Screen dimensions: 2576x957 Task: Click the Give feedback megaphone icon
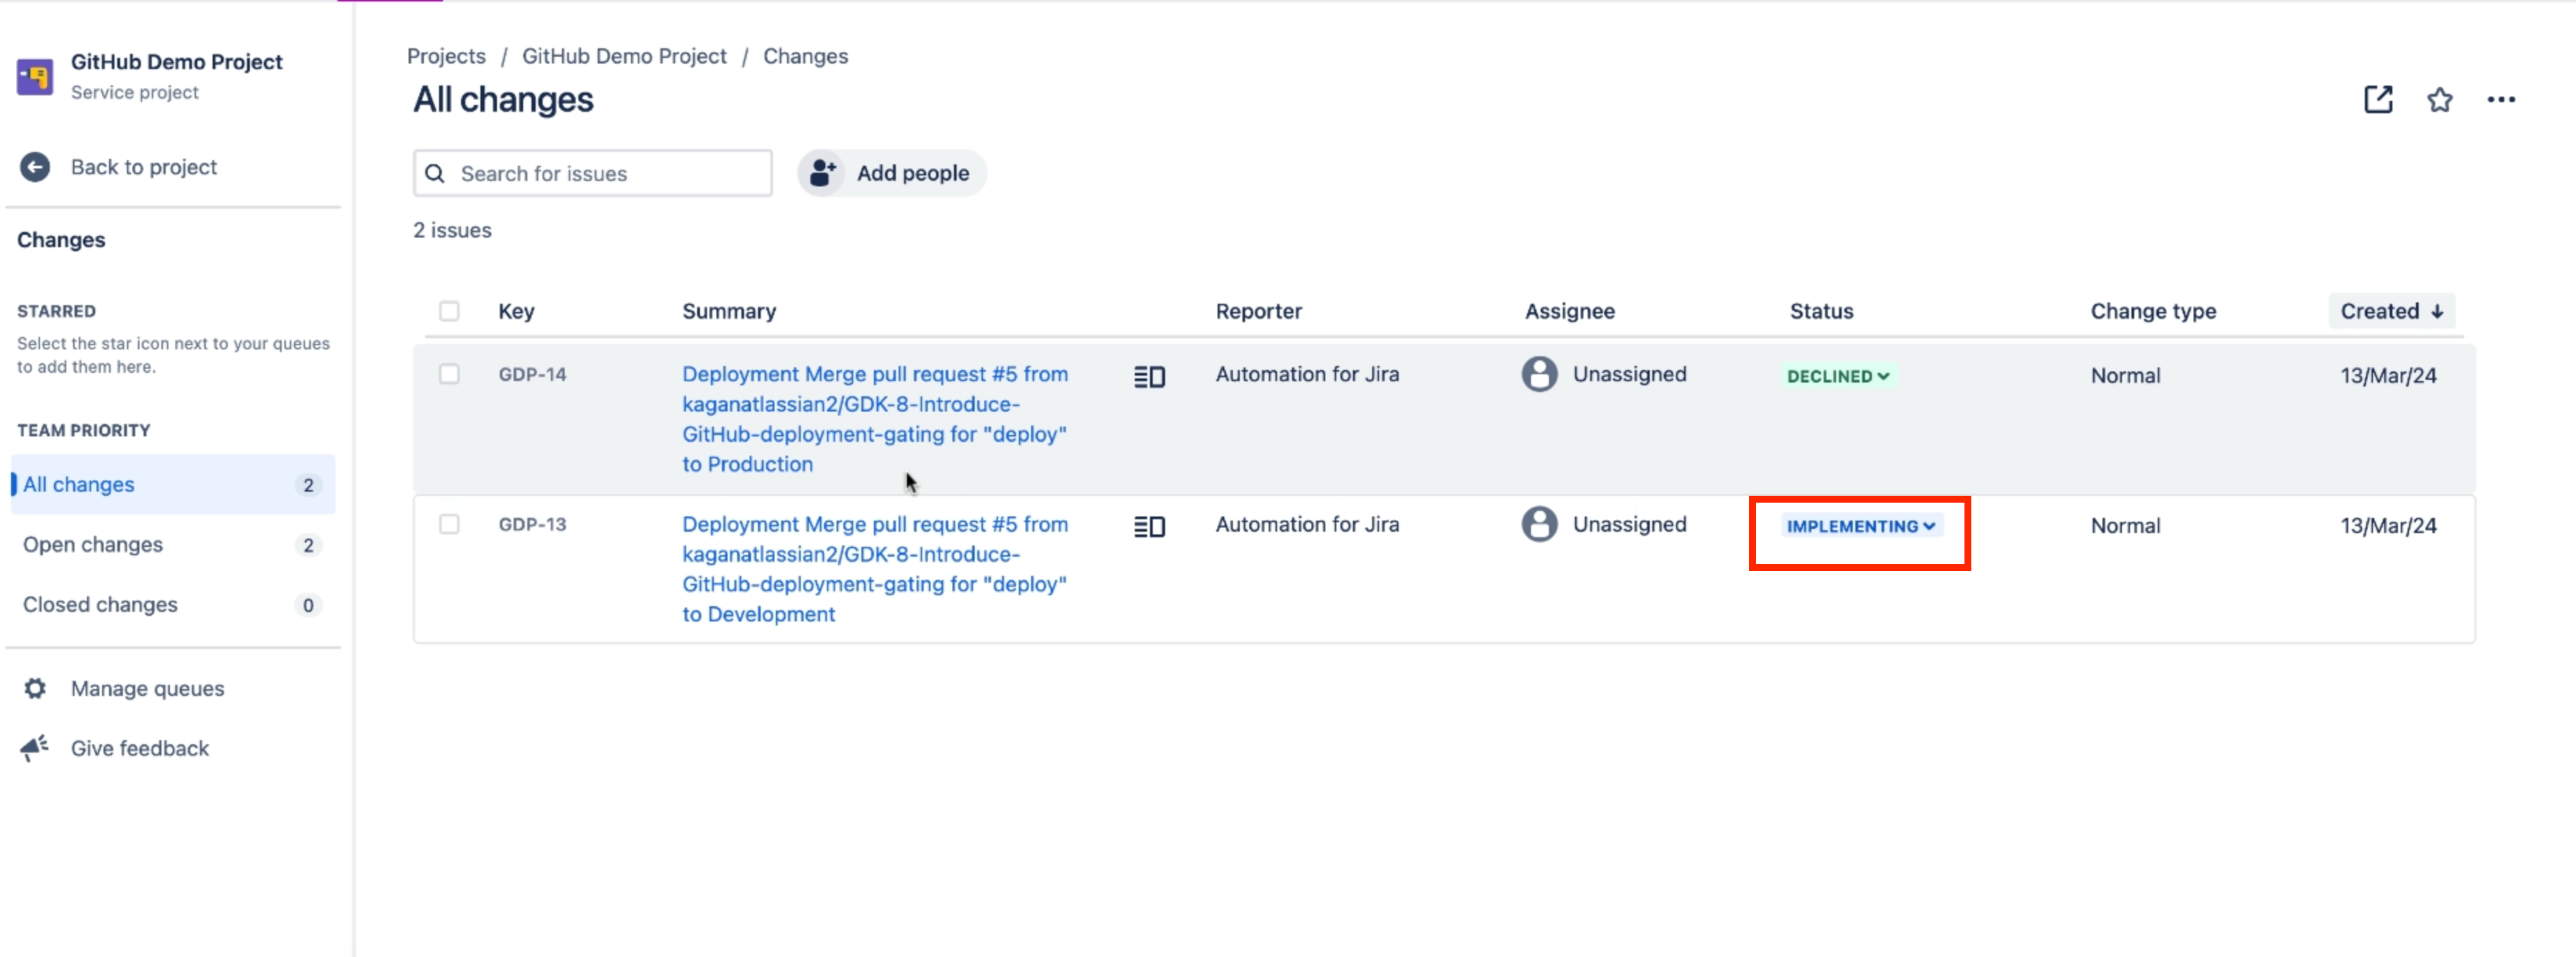(x=35, y=747)
